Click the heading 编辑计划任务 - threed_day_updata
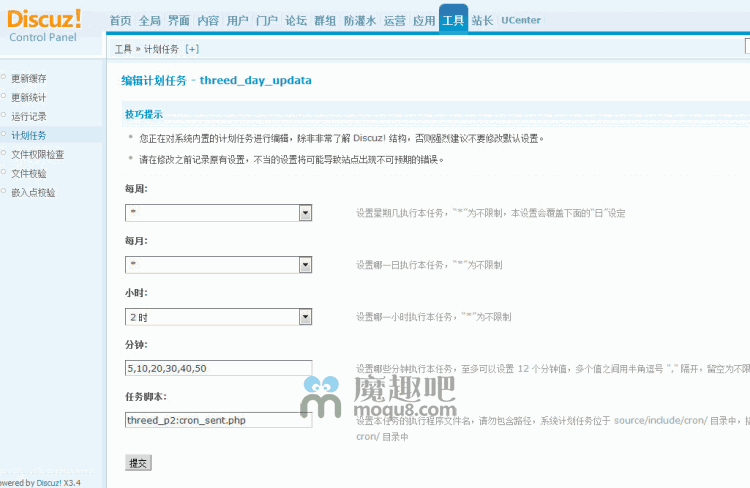This screenshot has height=488, width=750. [x=216, y=80]
